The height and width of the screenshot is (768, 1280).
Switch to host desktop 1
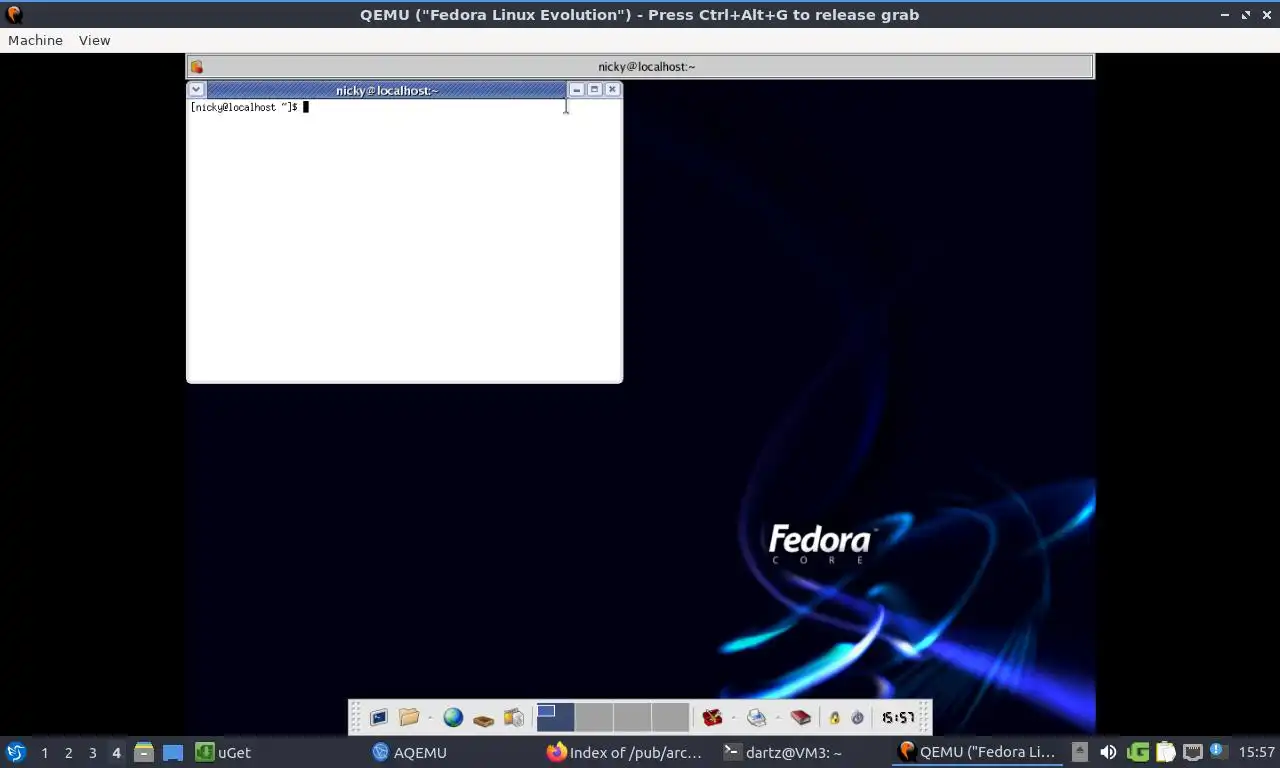pos(44,753)
